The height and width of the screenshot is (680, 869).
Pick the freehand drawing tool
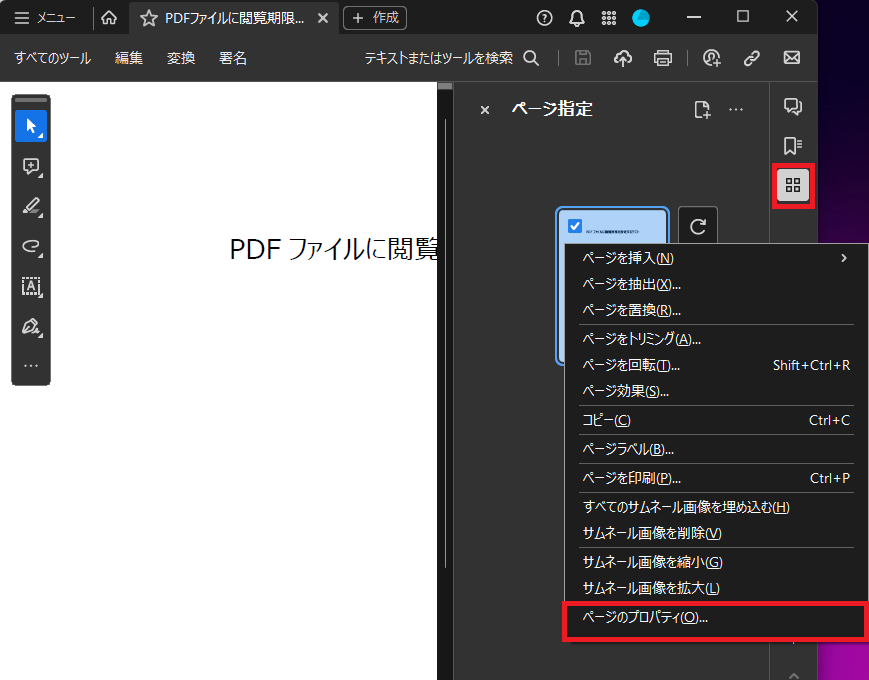pyautogui.click(x=31, y=247)
